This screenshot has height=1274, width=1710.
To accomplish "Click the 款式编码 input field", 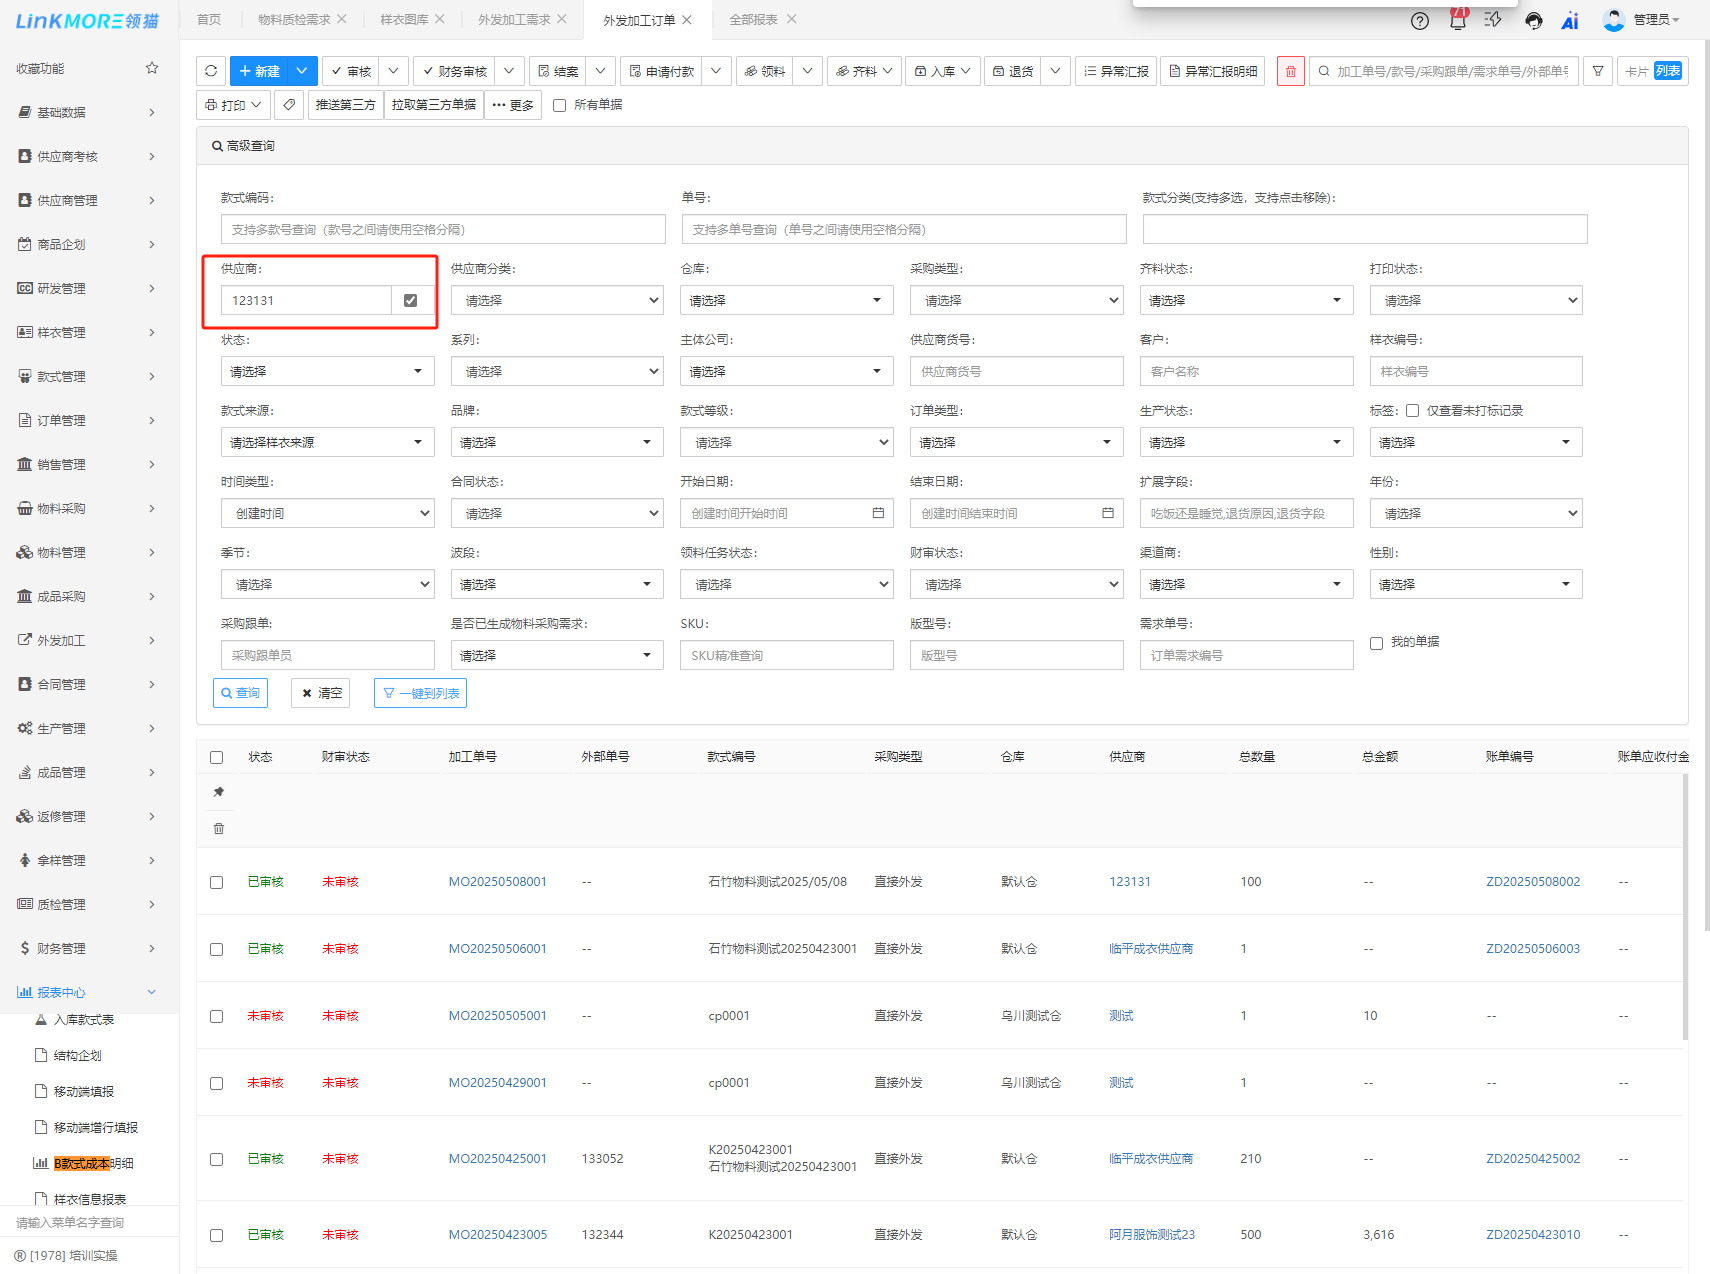I will pos(442,229).
